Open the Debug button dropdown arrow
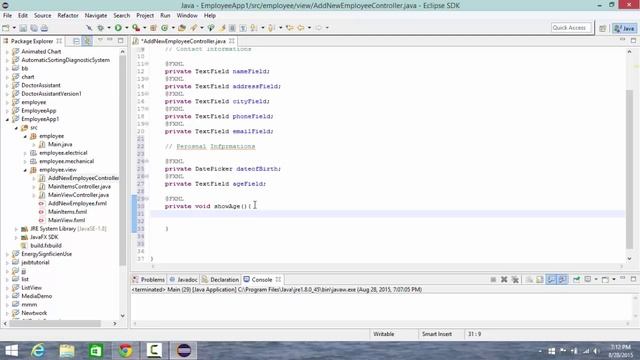The image size is (640, 360). click(x=109, y=28)
